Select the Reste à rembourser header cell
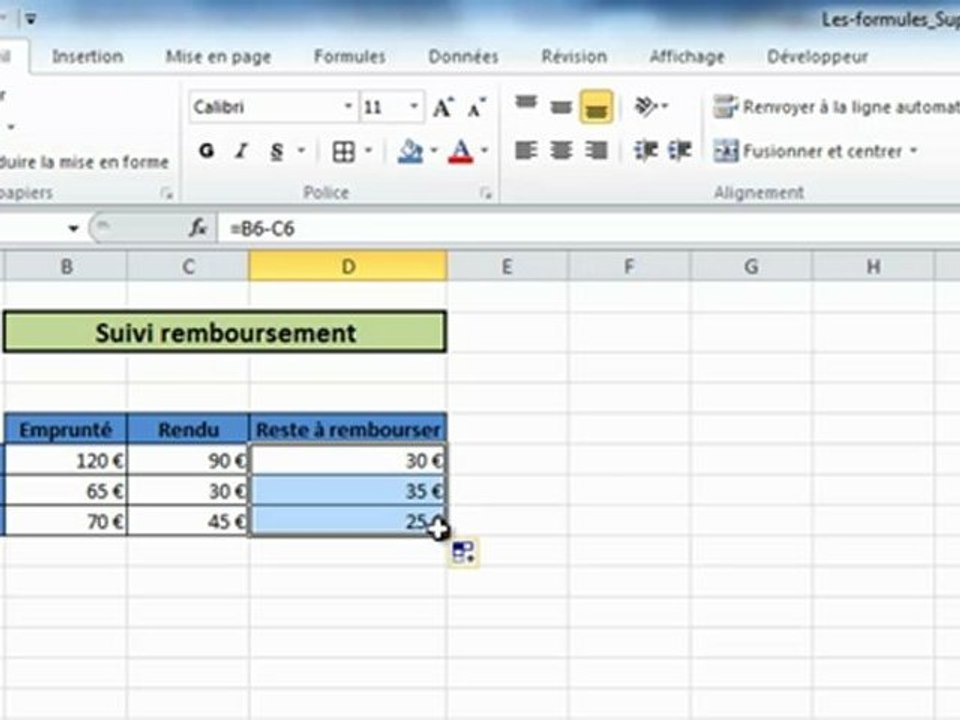960x720 pixels. 348,429
